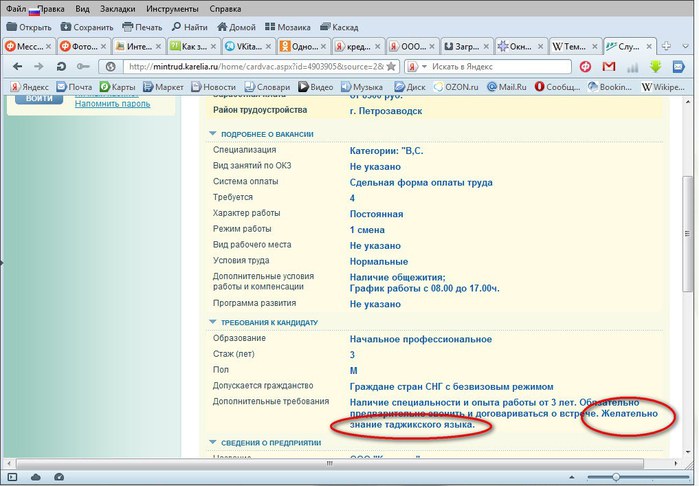Click the value г. Петрозаводск

coord(386,111)
